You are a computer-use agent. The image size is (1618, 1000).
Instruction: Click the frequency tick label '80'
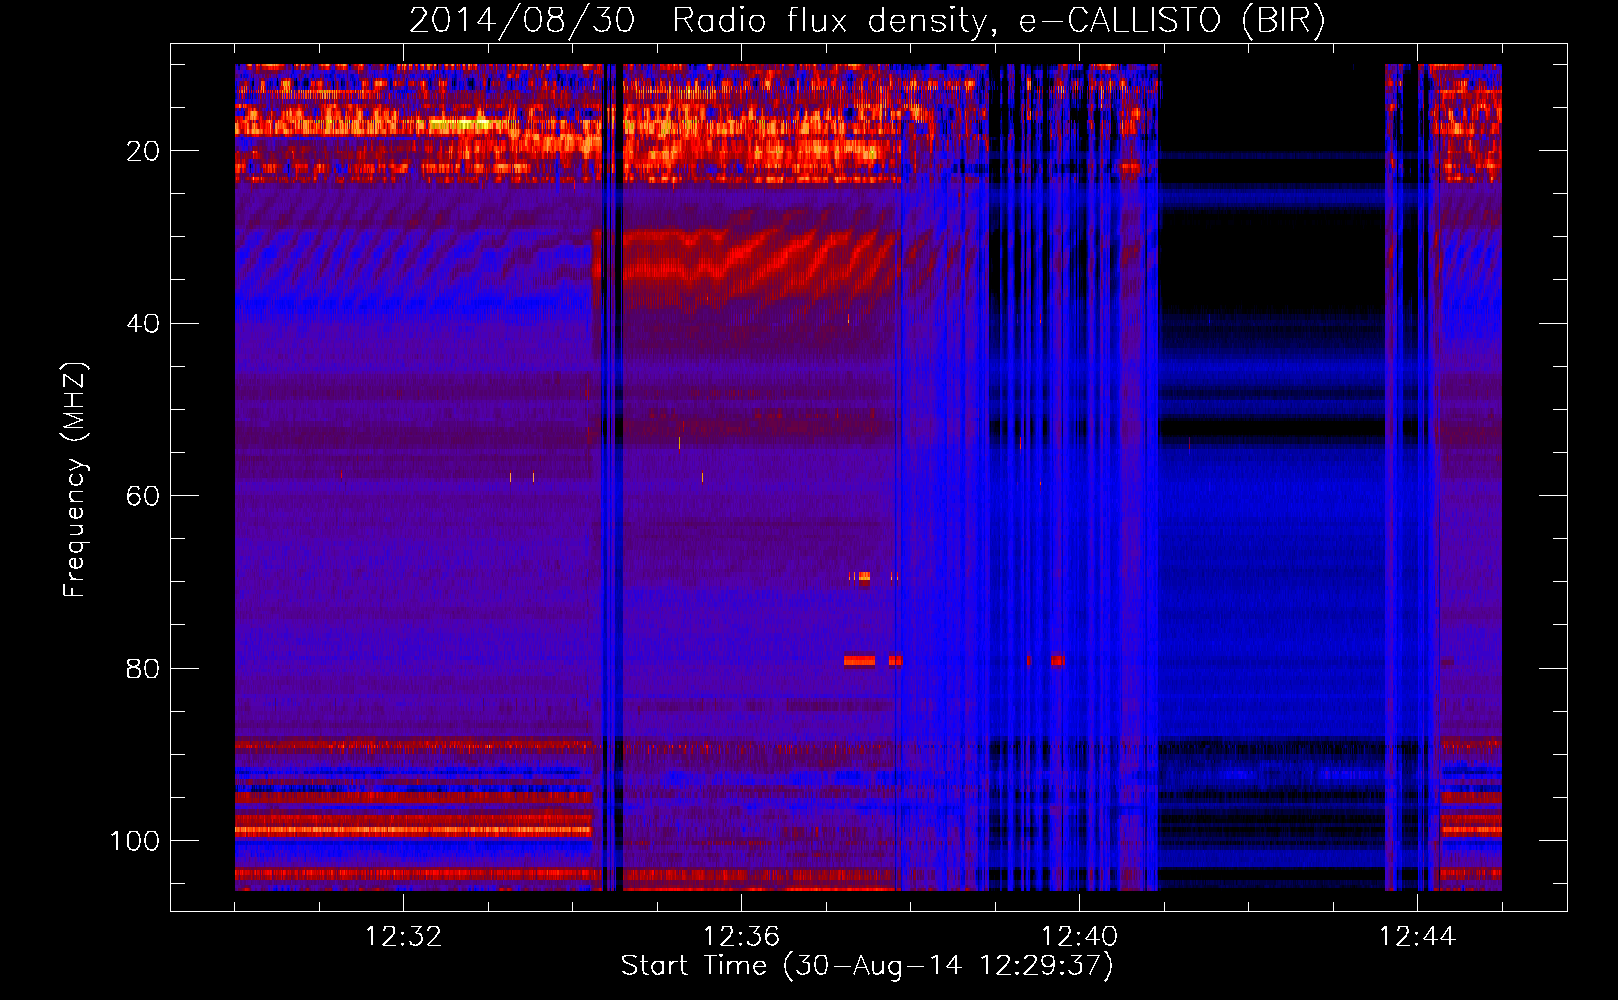coord(143,668)
